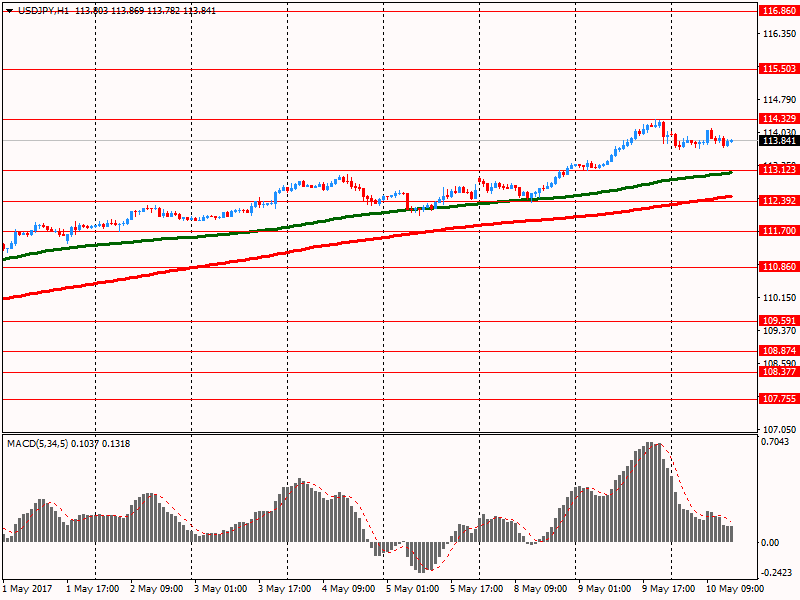
Task: Select the 115.503 price level label
Action: click(779, 69)
